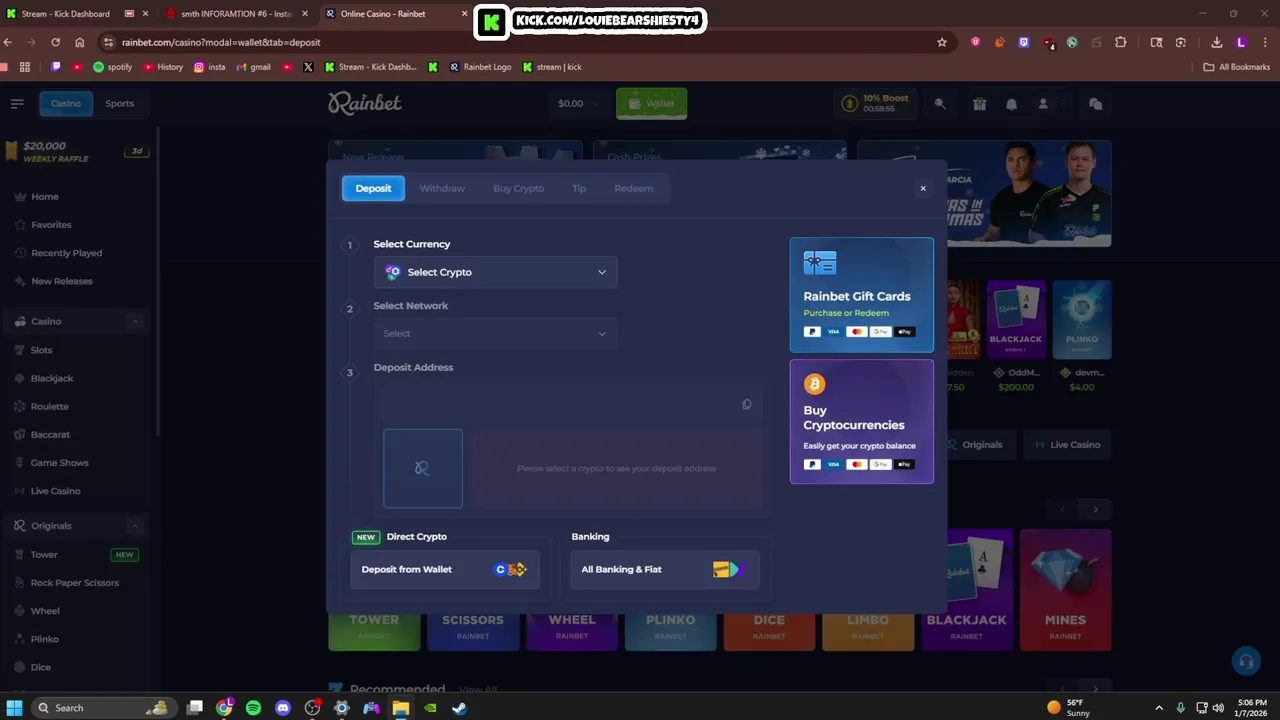Switch to the Withdraw tab
Screen dimensions: 1280x720
pyautogui.click(x=442, y=188)
